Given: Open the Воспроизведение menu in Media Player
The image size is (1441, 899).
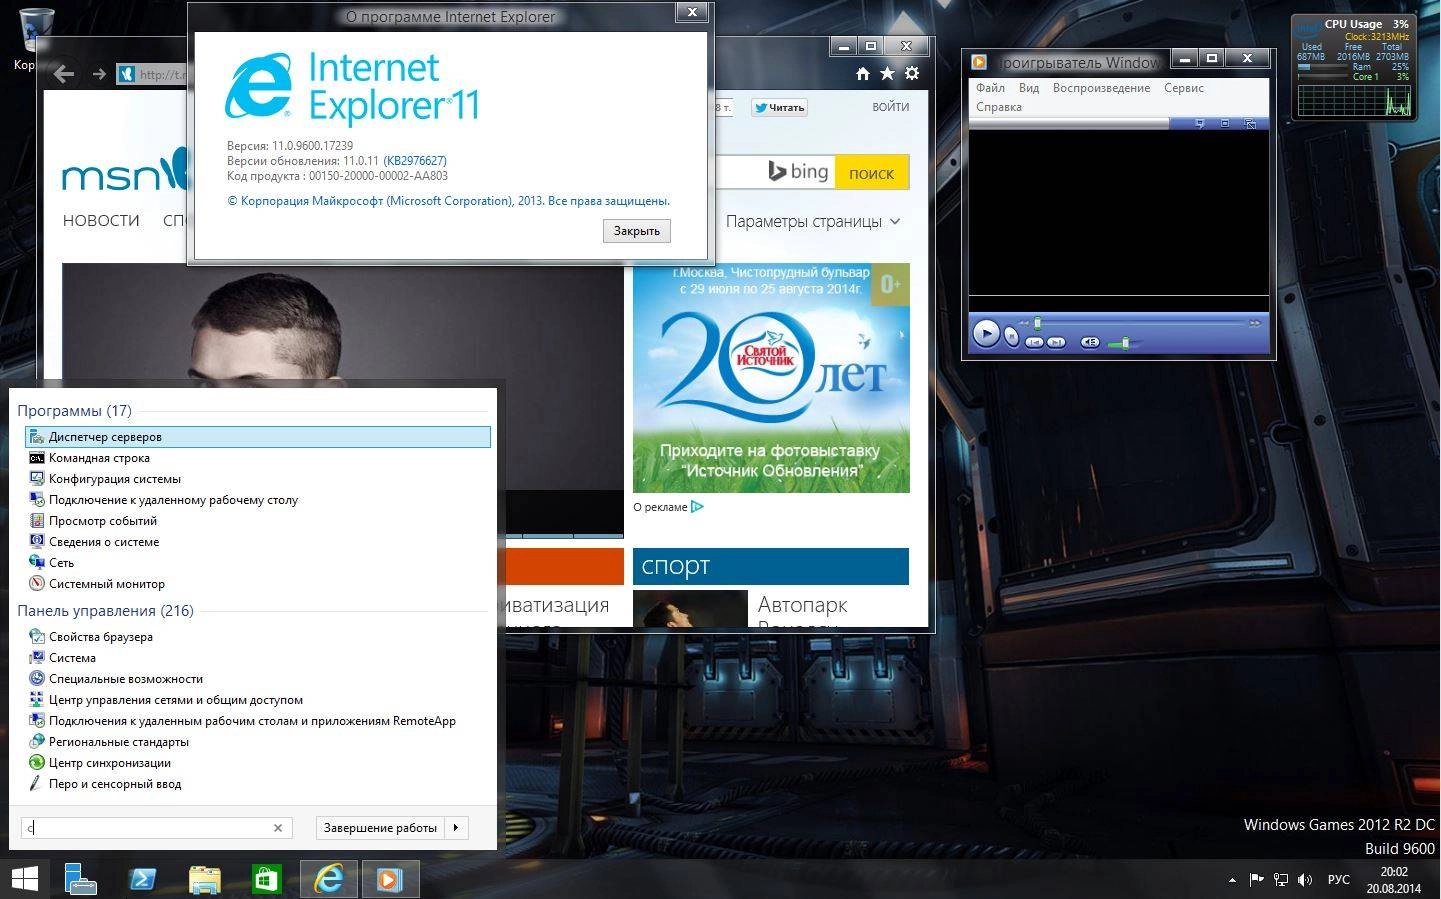Looking at the screenshot, I should pos(1101,88).
